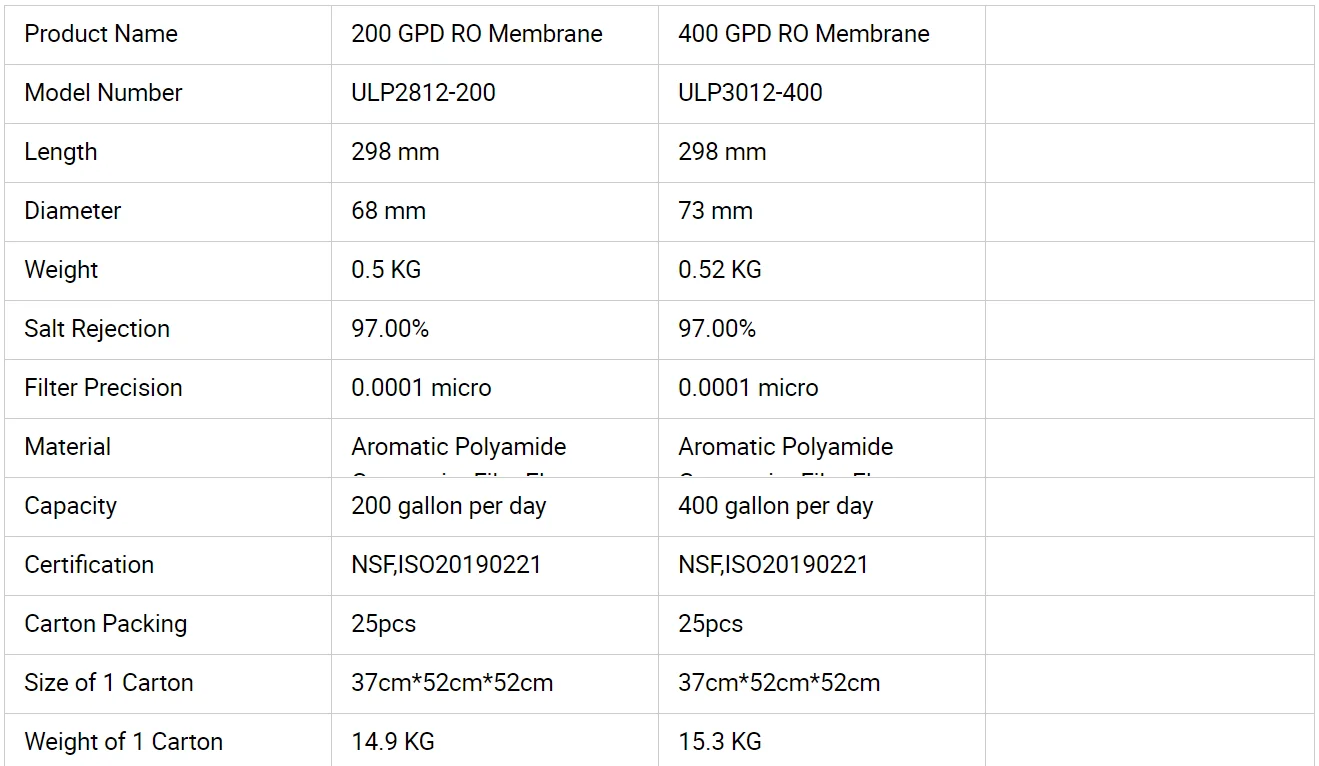Select the "Size of 1 Carton" label
1319x766 pixels.
(109, 683)
